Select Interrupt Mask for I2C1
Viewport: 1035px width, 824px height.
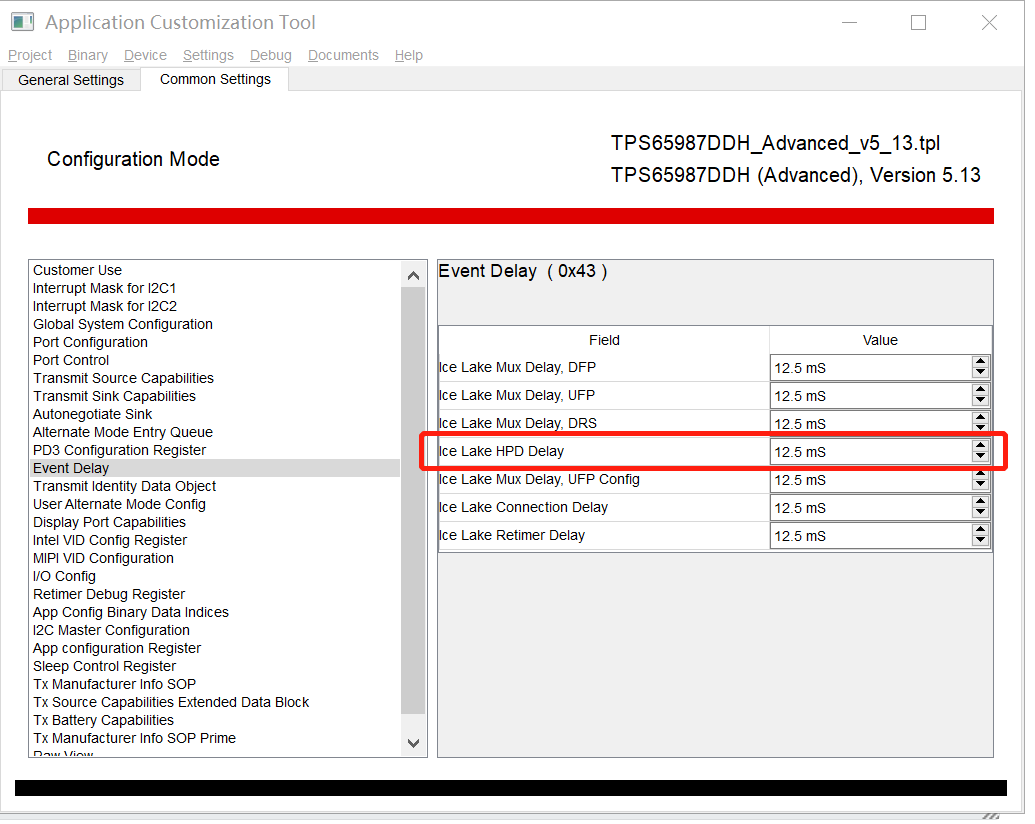coord(104,288)
